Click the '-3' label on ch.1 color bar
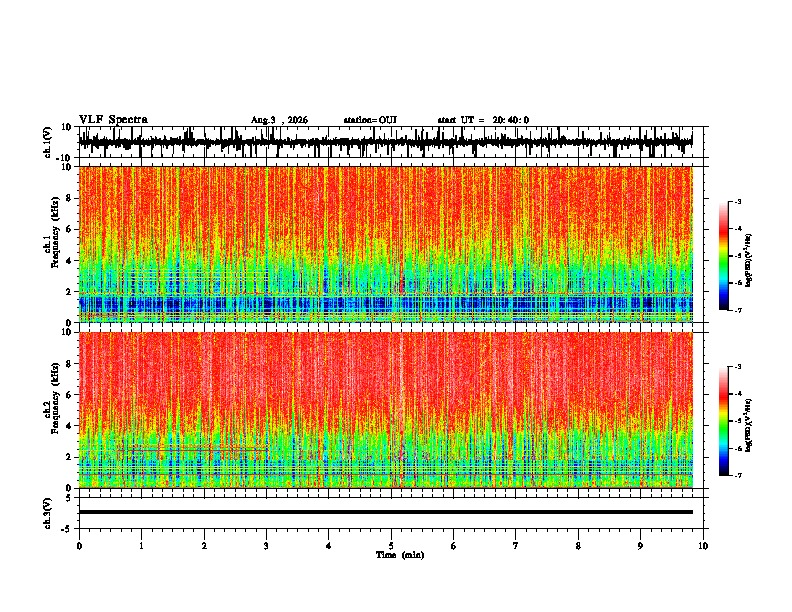The height and width of the screenshot is (612, 792). (x=737, y=201)
